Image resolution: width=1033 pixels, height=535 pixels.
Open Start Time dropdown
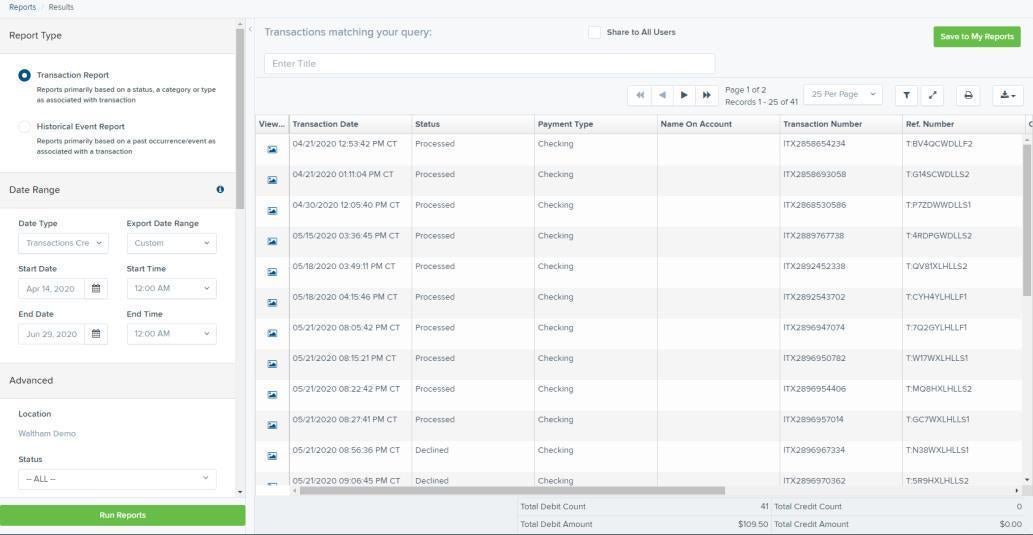pos(171,289)
